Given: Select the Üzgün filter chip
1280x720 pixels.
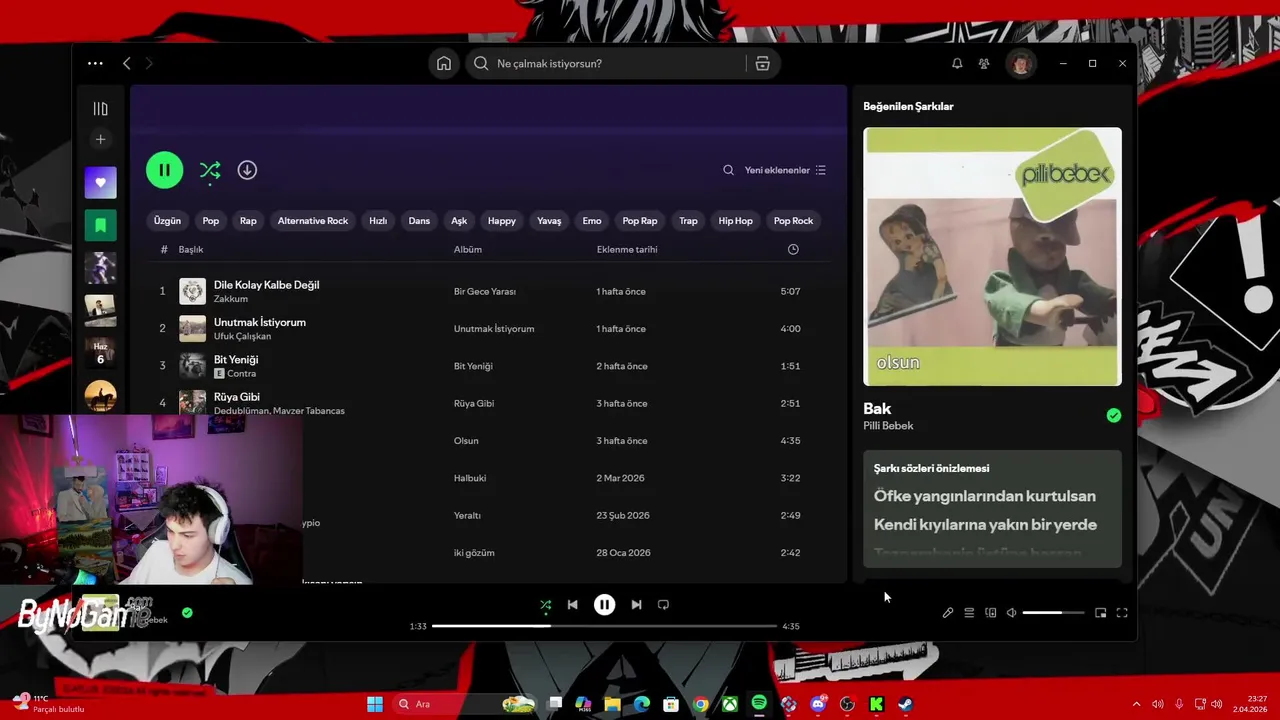Looking at the screenshot, I should (x=167, y=221).
